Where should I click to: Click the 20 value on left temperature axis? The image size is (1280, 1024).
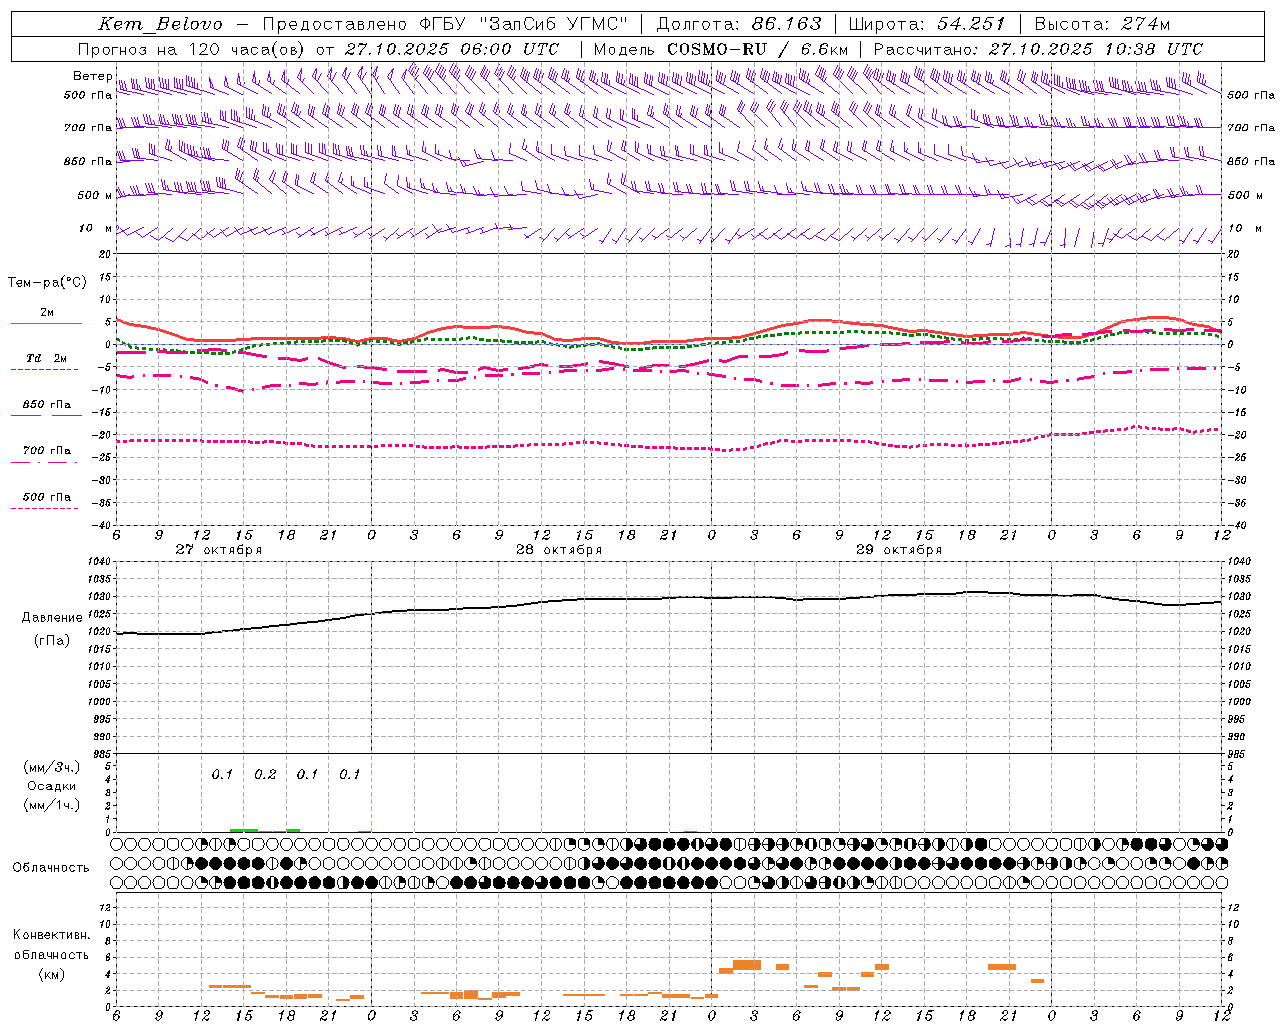click(105, 254)
